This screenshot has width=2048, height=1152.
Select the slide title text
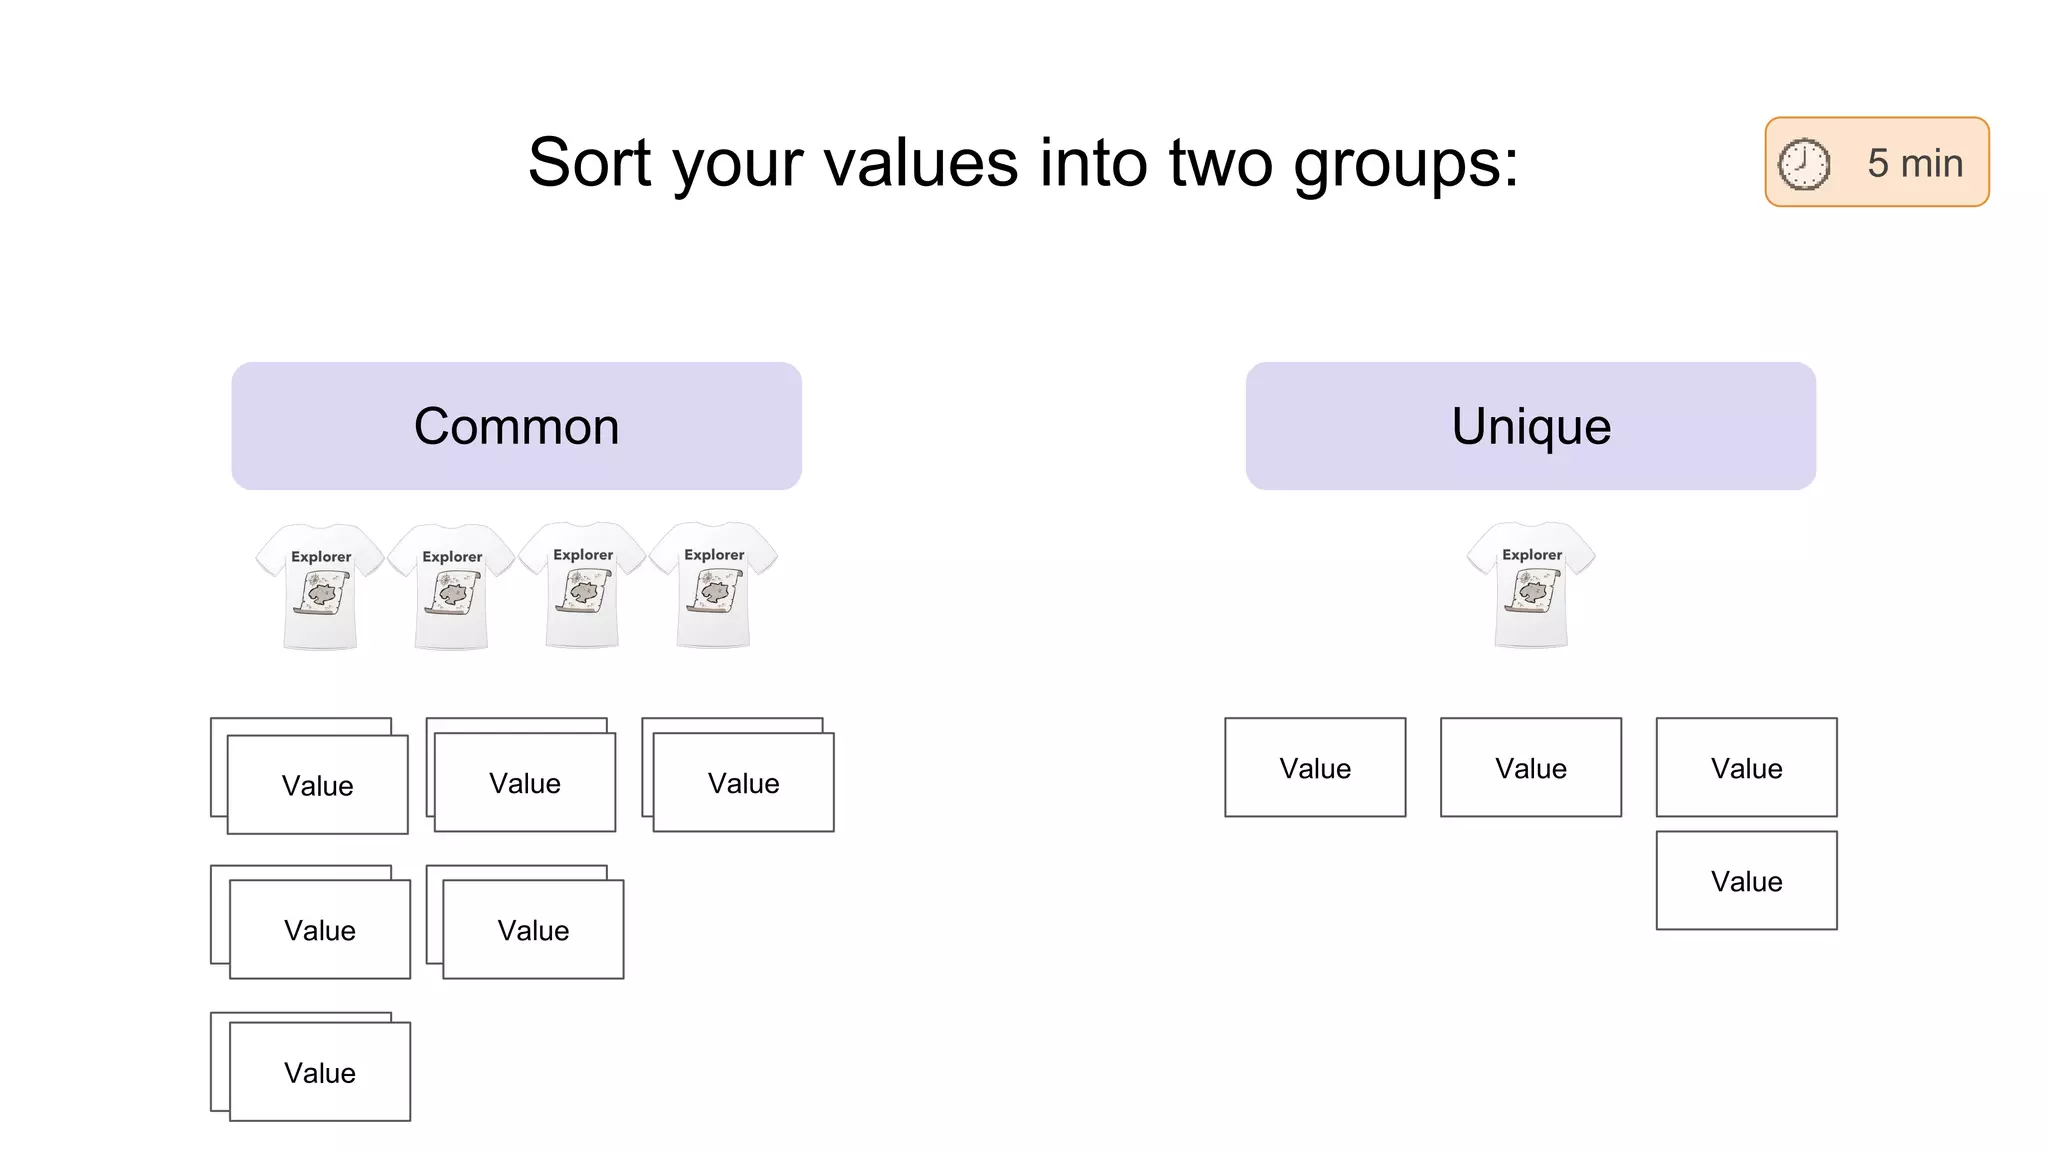coord(1023,162)
